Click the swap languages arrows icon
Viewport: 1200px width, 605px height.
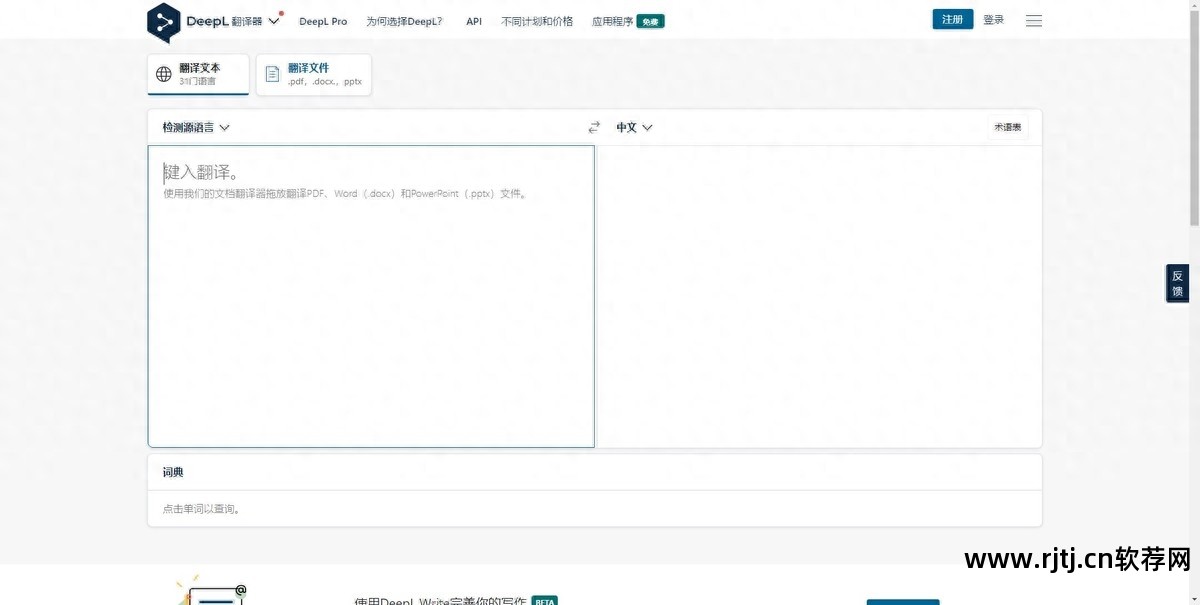[x=594, y=127]
